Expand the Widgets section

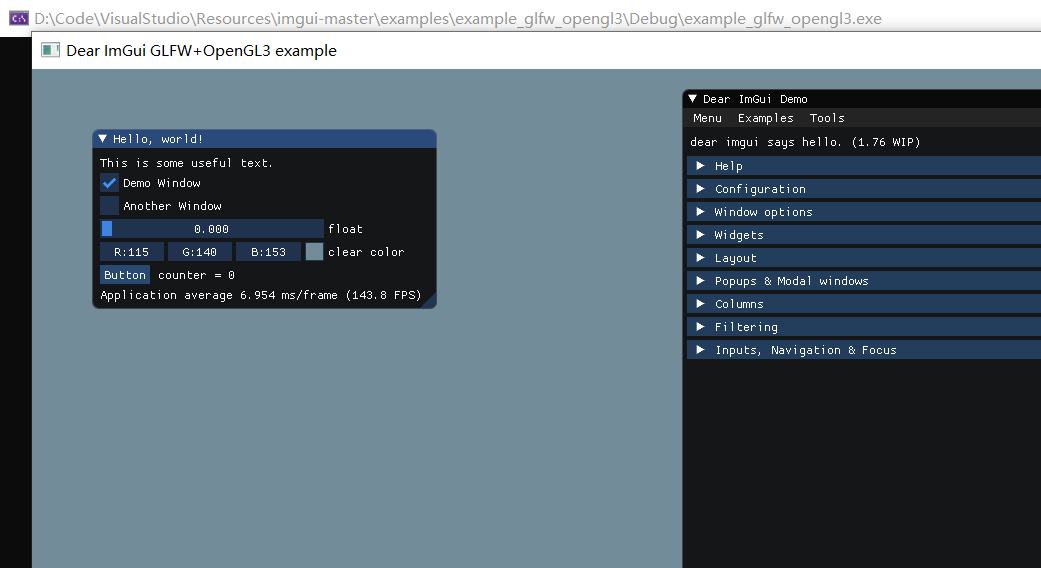(864, 235)
